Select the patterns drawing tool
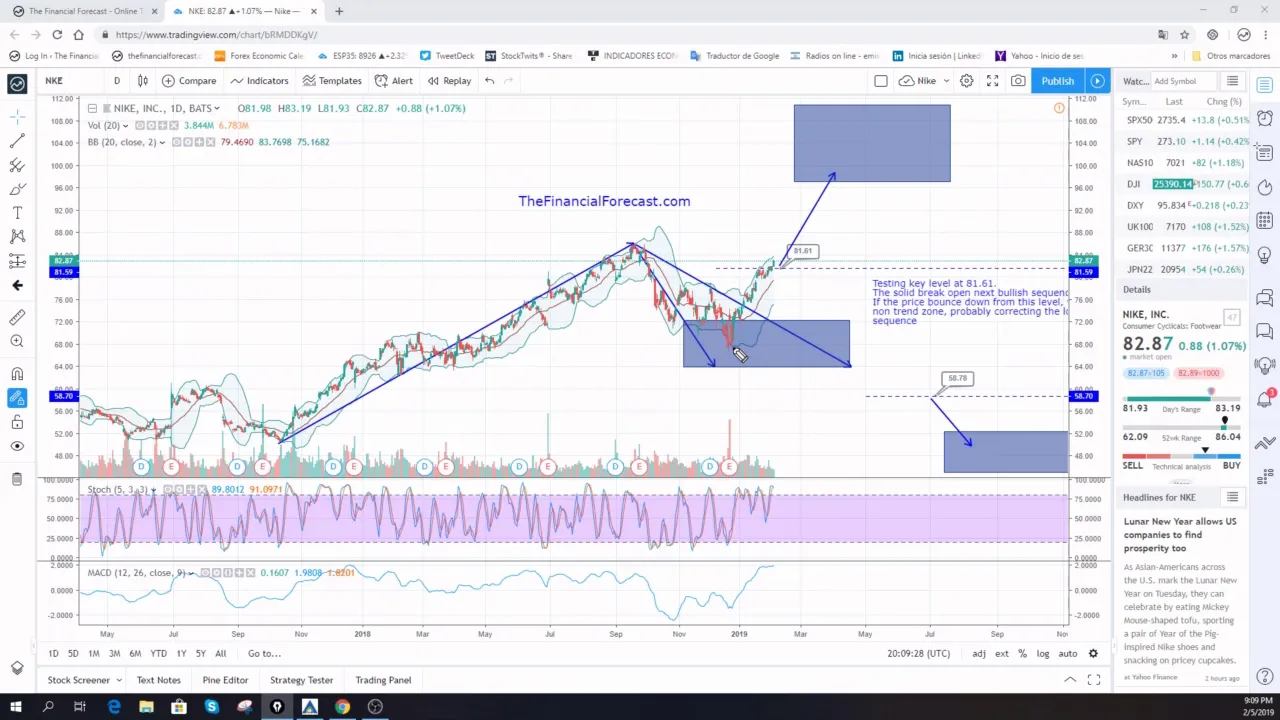The width and height of the screenshot is (1280, 720). (x=17, y=237)
